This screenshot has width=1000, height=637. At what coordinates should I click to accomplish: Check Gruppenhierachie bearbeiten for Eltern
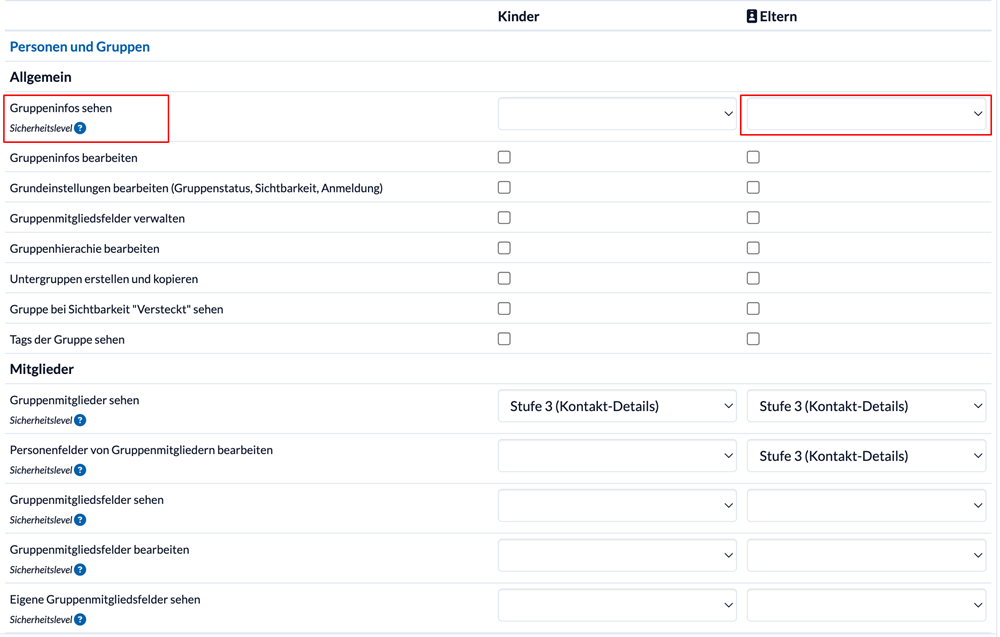[753, 248]
